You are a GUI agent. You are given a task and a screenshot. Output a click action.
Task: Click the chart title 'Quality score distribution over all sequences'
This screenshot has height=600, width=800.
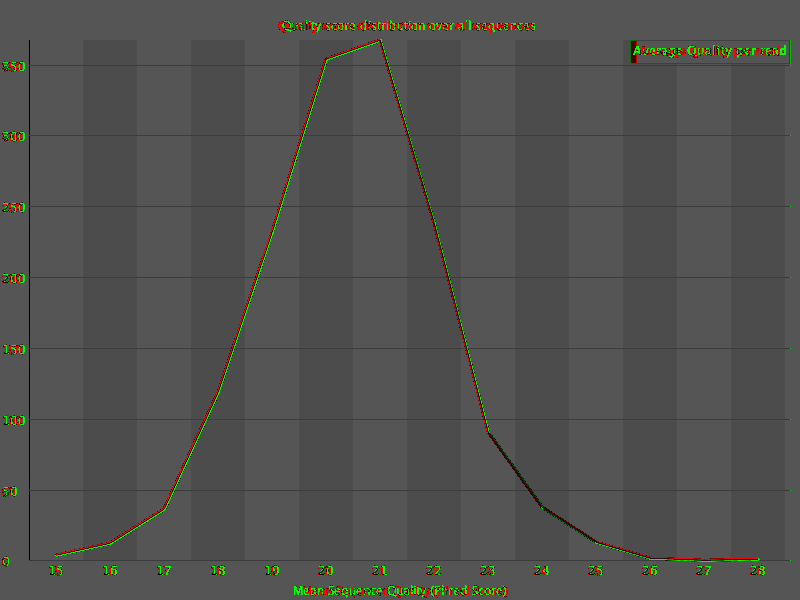[x=407, y=26]
